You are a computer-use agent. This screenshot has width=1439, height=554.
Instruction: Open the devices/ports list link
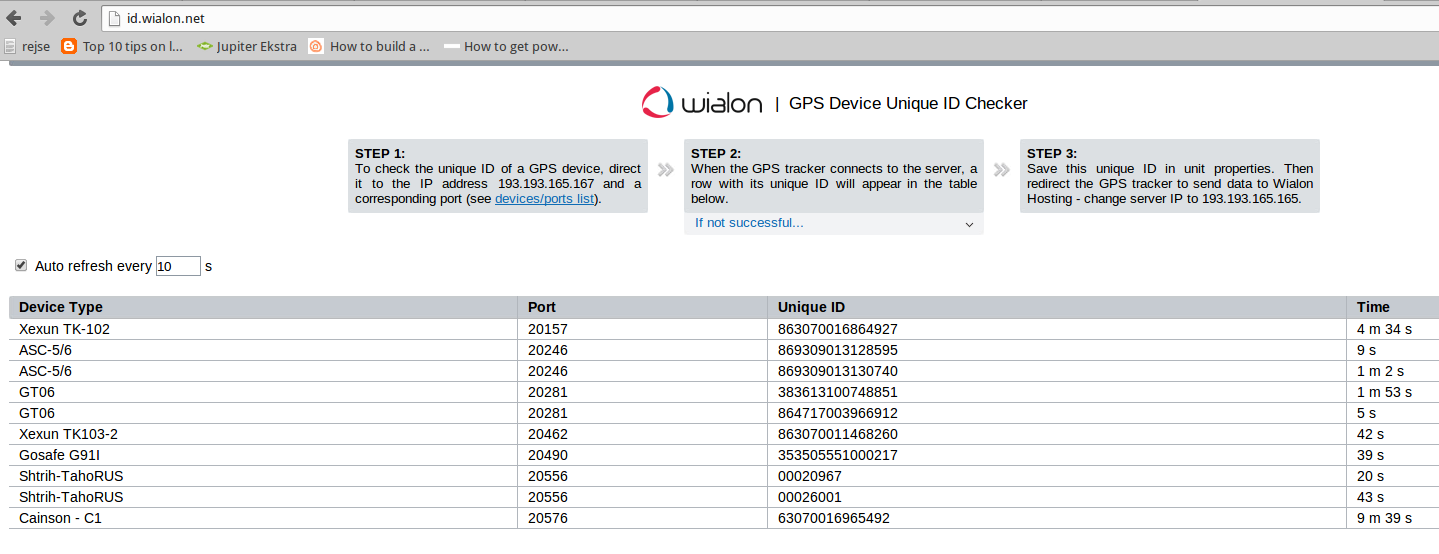(x=545, y=199)
